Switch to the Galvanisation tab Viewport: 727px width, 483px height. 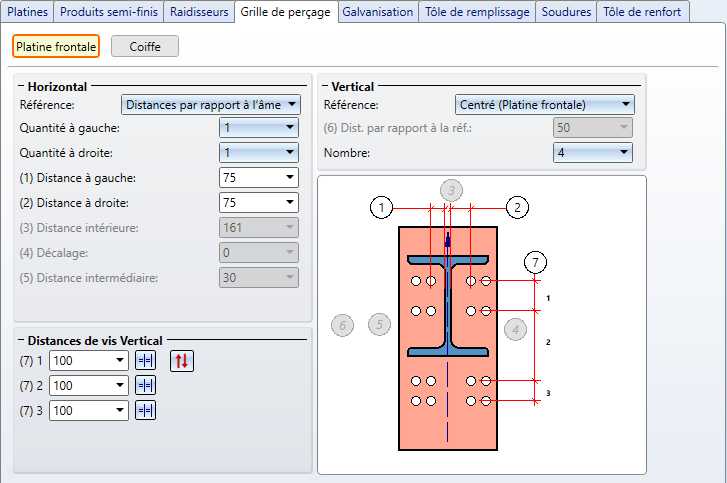click(377, 12)
